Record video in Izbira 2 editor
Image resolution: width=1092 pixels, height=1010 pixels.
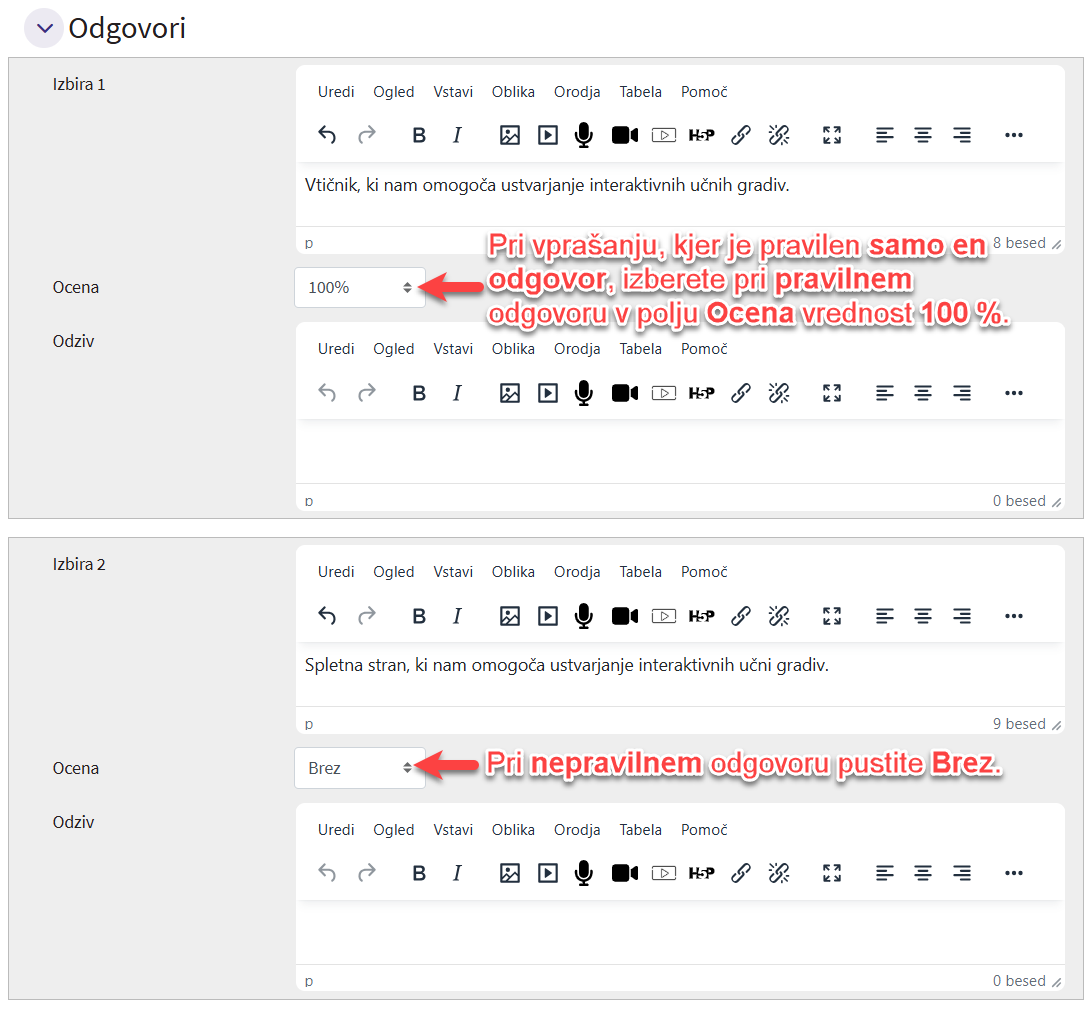[625, 616]
